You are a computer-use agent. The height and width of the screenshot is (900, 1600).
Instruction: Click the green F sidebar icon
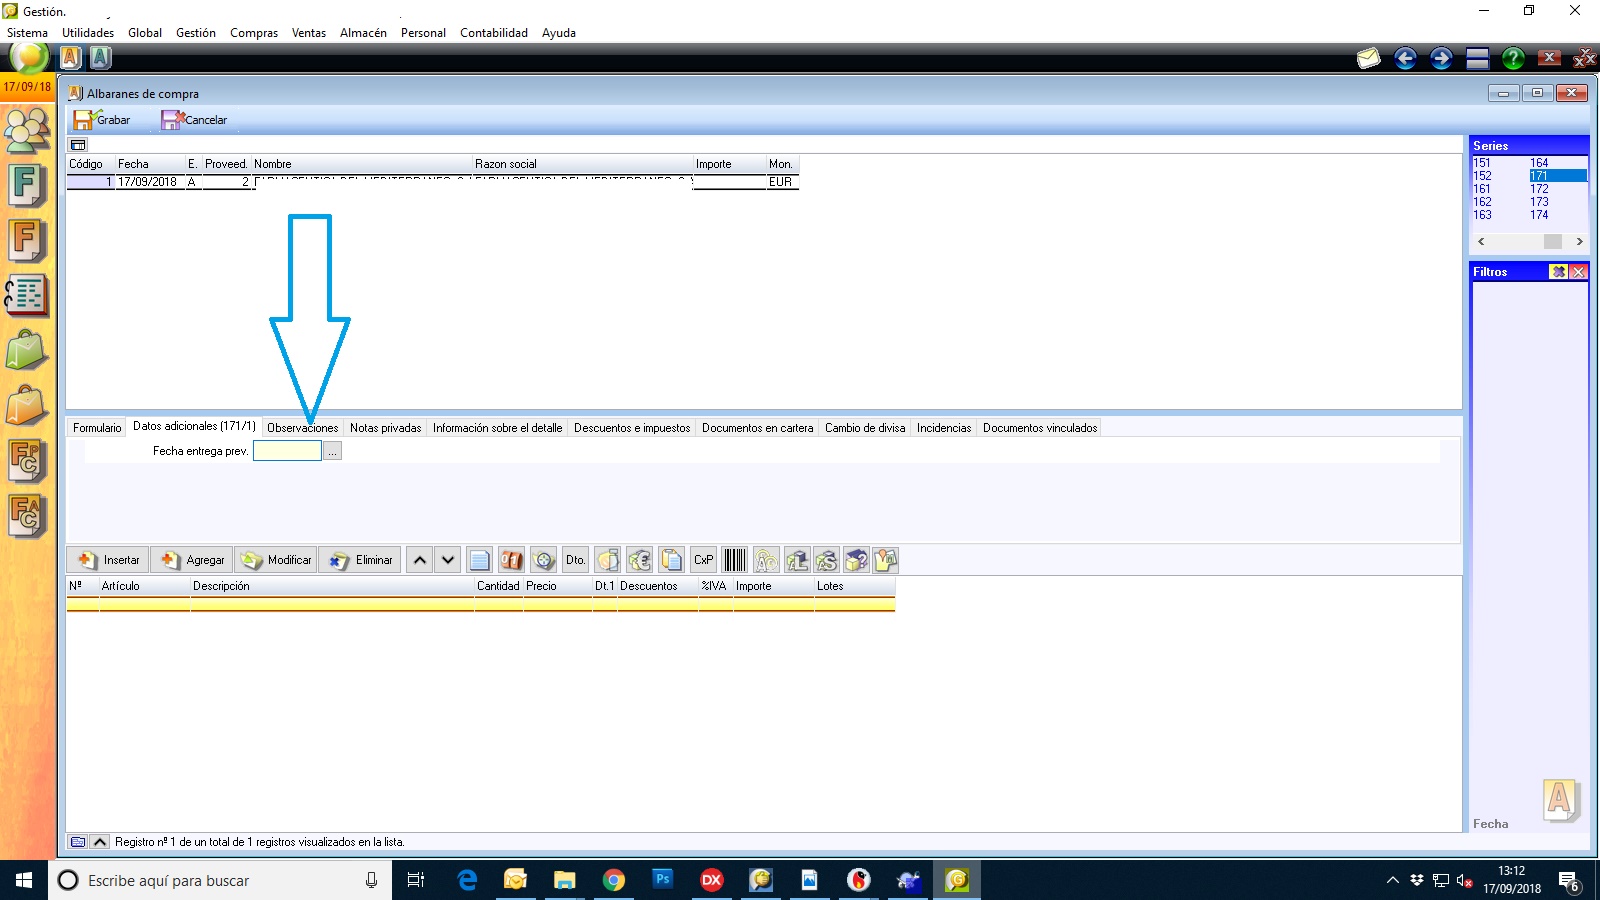click(27, 184)
